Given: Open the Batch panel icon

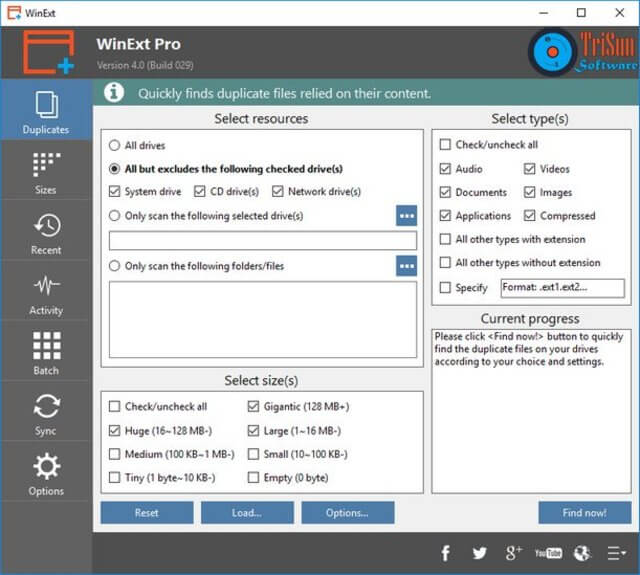Looking at the screenshot, I should [x=47, y=346].
